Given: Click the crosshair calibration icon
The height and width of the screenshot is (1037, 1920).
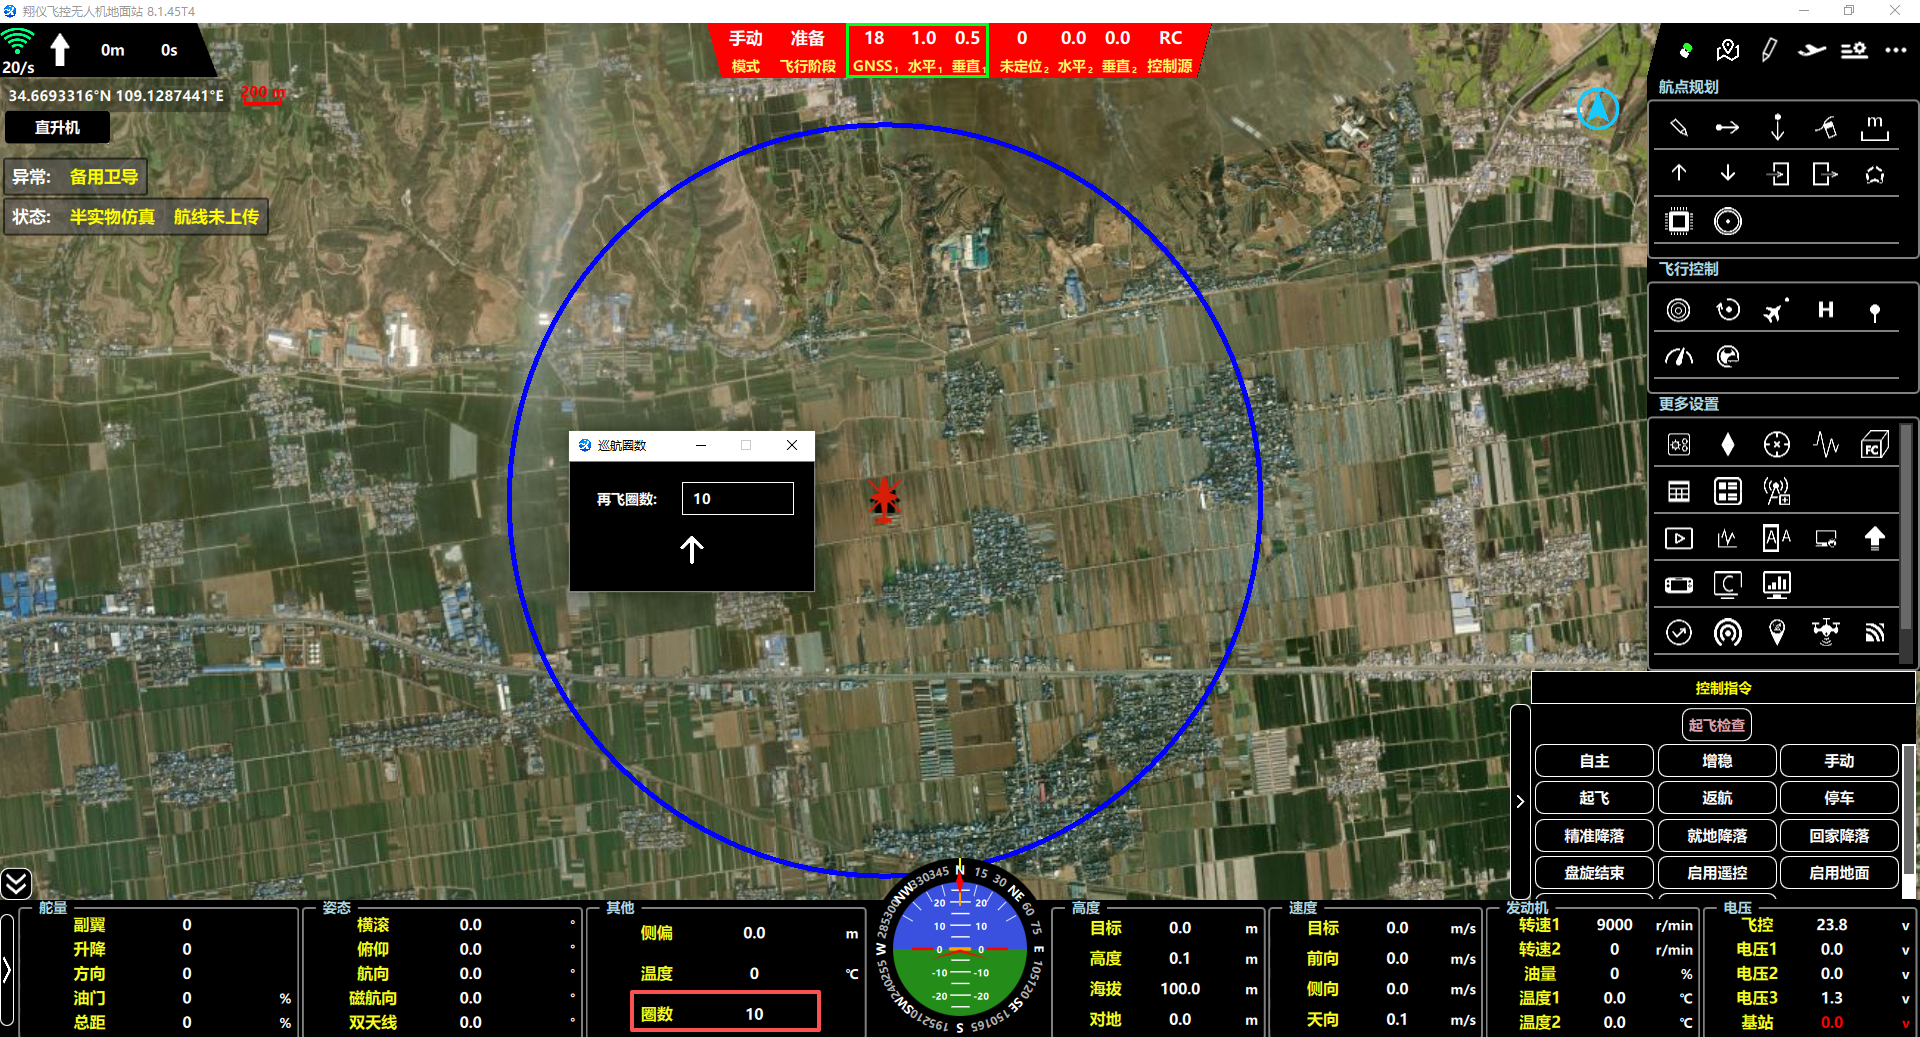Looking at the screenshot, I should [1777, 445].
